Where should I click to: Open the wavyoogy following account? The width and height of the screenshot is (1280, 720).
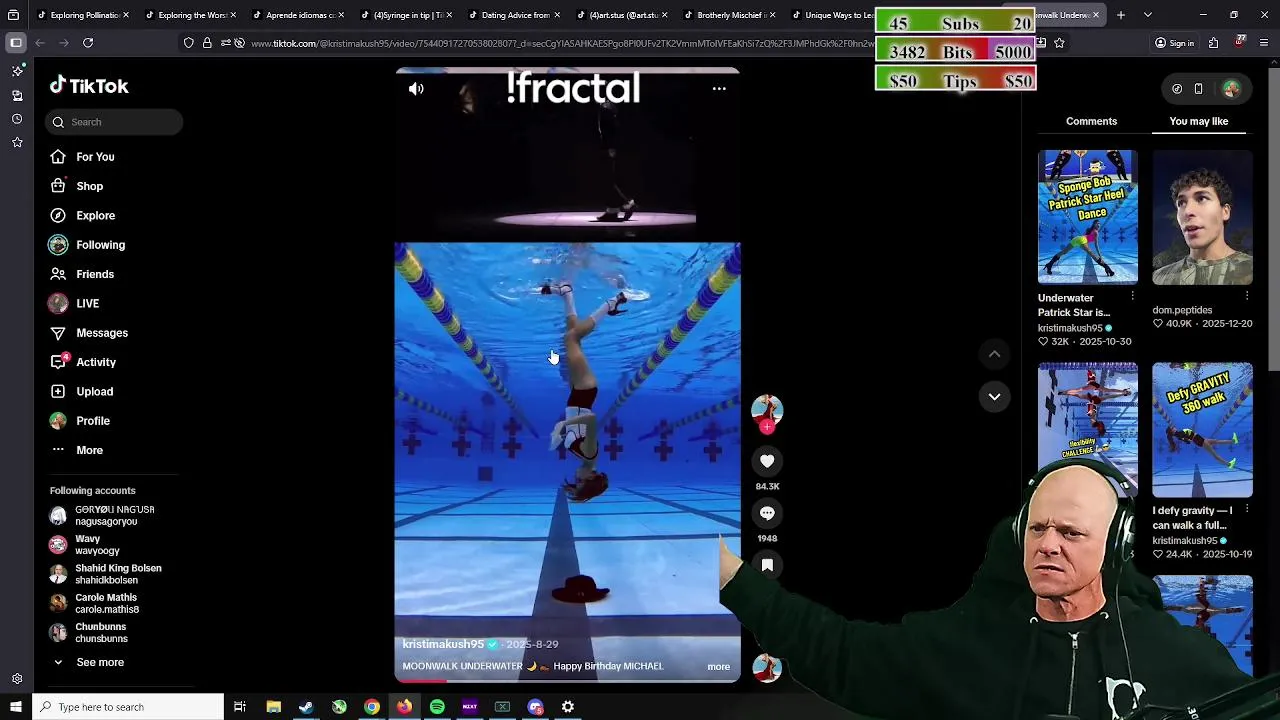pyautogui.click(x=98, y=545)
